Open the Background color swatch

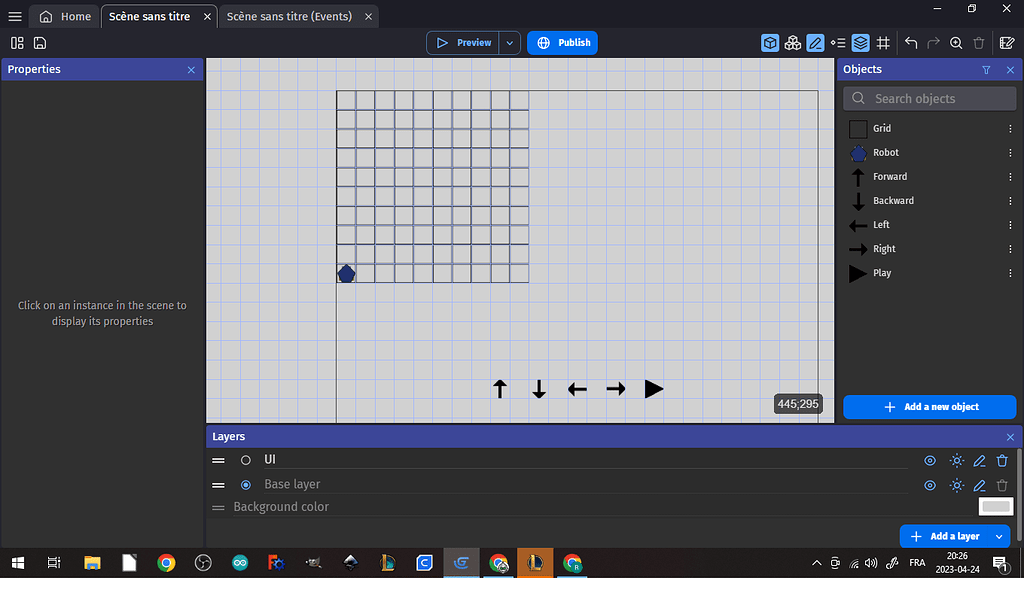click(x=996, y=506)
